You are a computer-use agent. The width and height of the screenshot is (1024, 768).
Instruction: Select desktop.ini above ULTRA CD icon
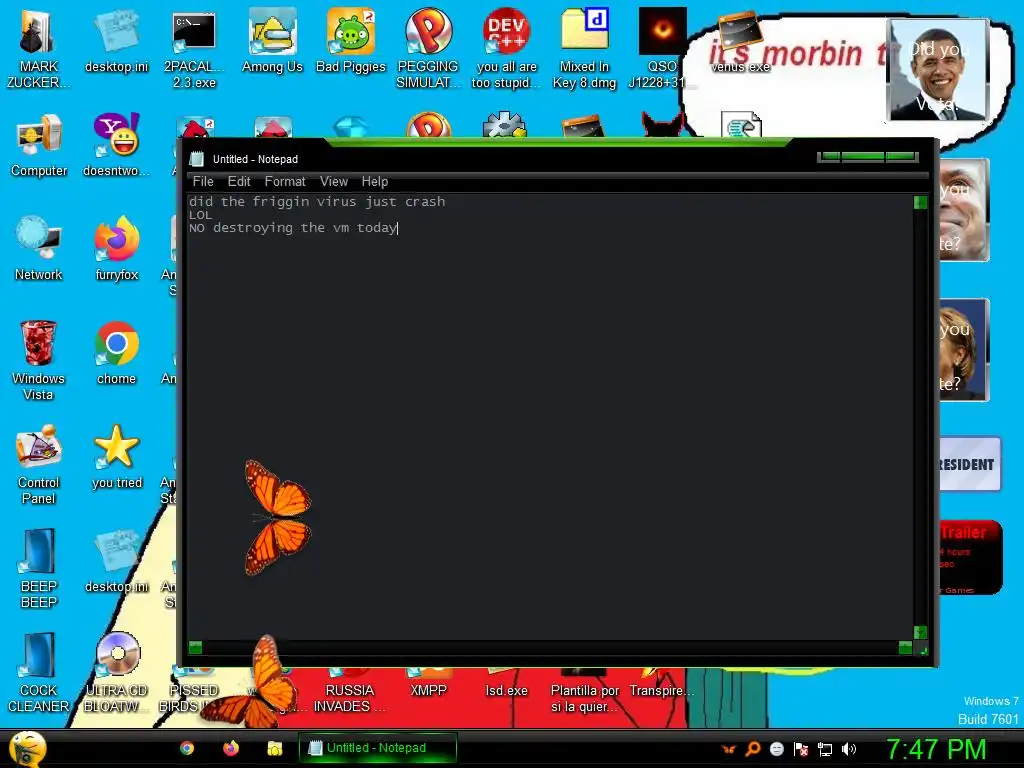116,562
